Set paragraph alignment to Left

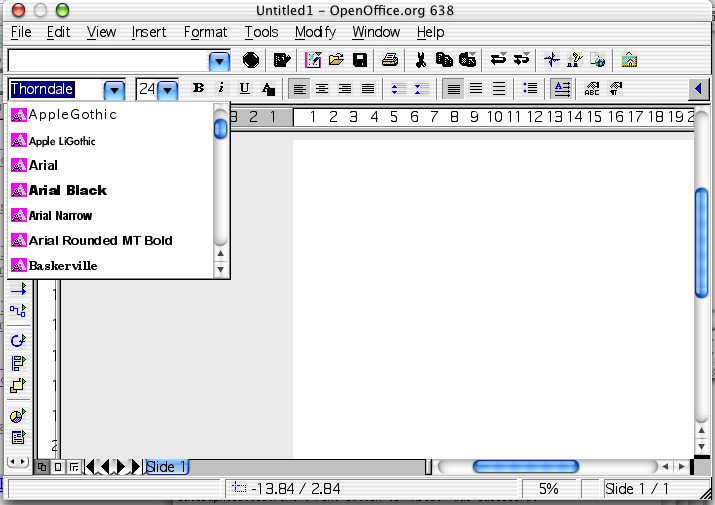click(x=299, y=89)
